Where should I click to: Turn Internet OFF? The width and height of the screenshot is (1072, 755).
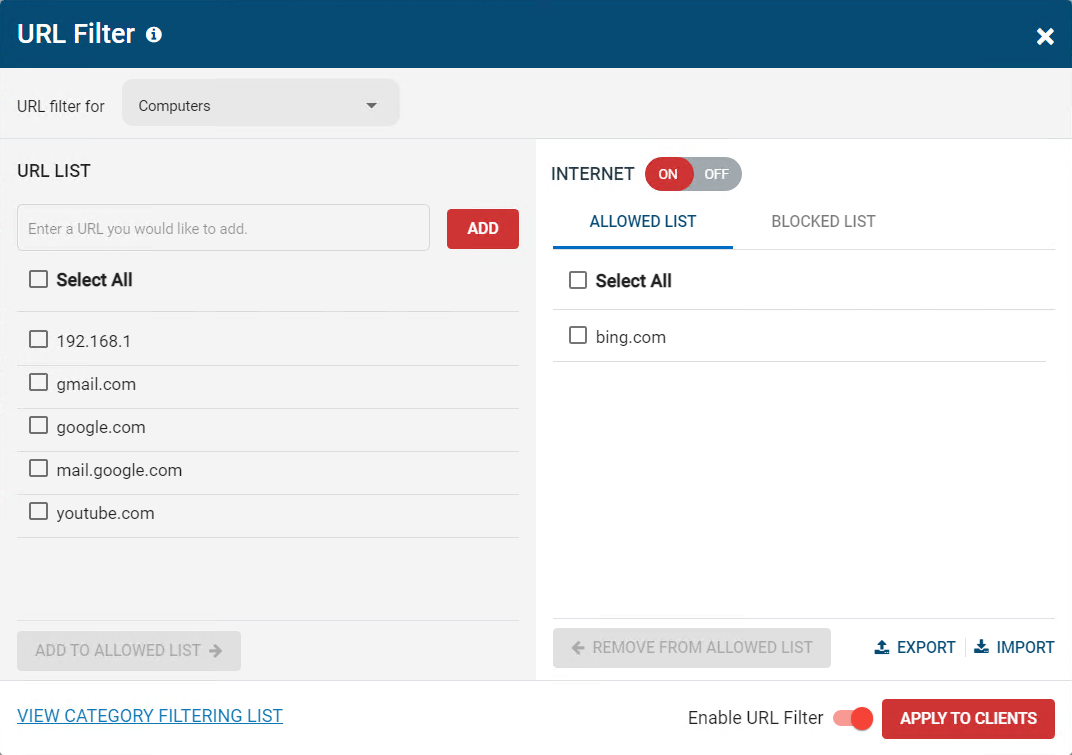(x=716, y=174)
